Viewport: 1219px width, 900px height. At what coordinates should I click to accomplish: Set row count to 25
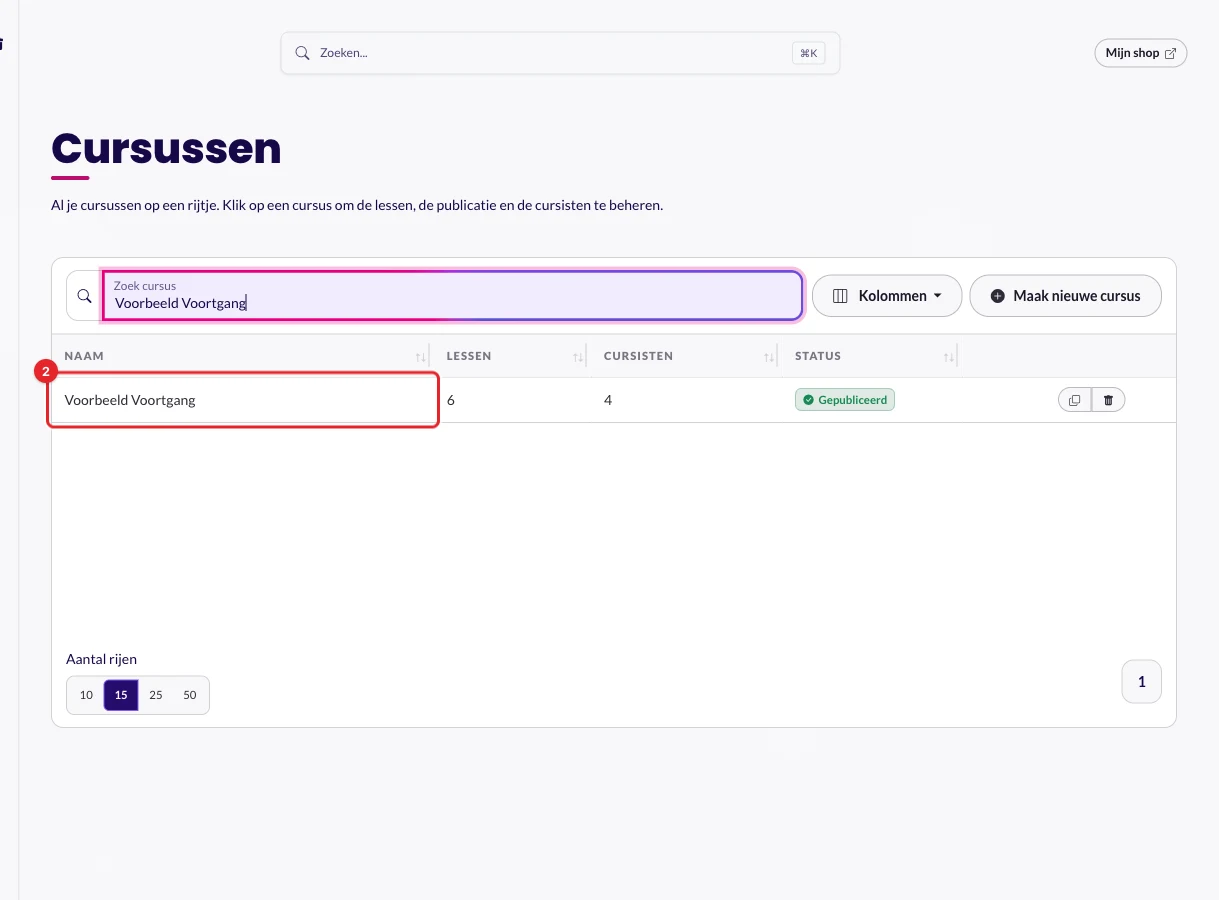coord(156,695)
